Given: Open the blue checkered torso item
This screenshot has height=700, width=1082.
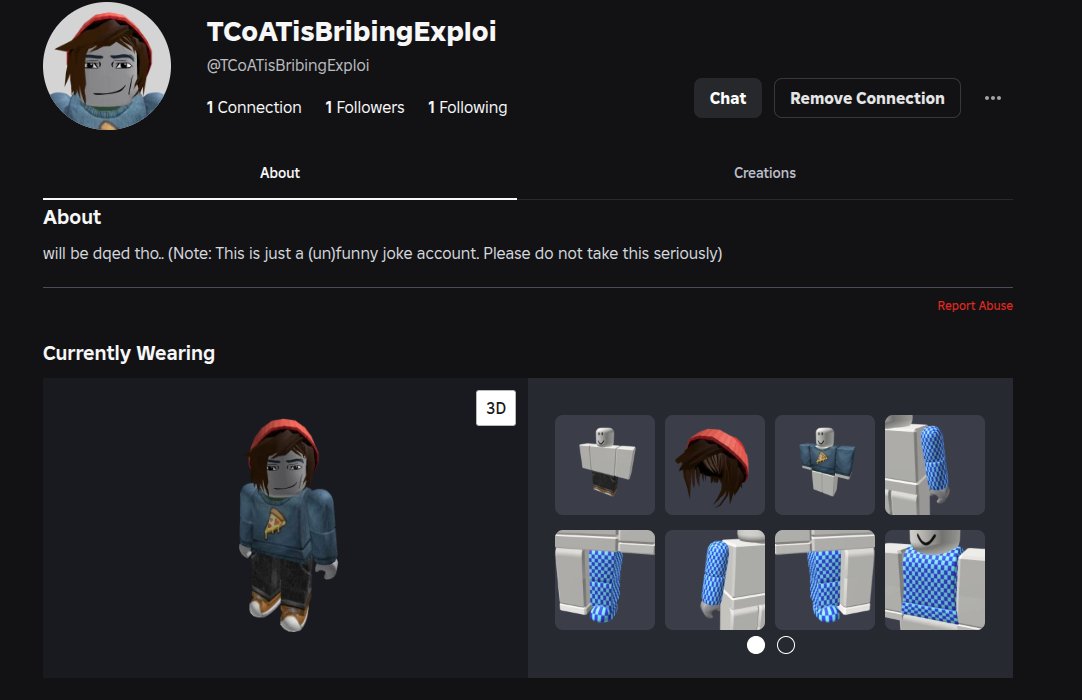Looking at the screenshot, I should 934,580.
